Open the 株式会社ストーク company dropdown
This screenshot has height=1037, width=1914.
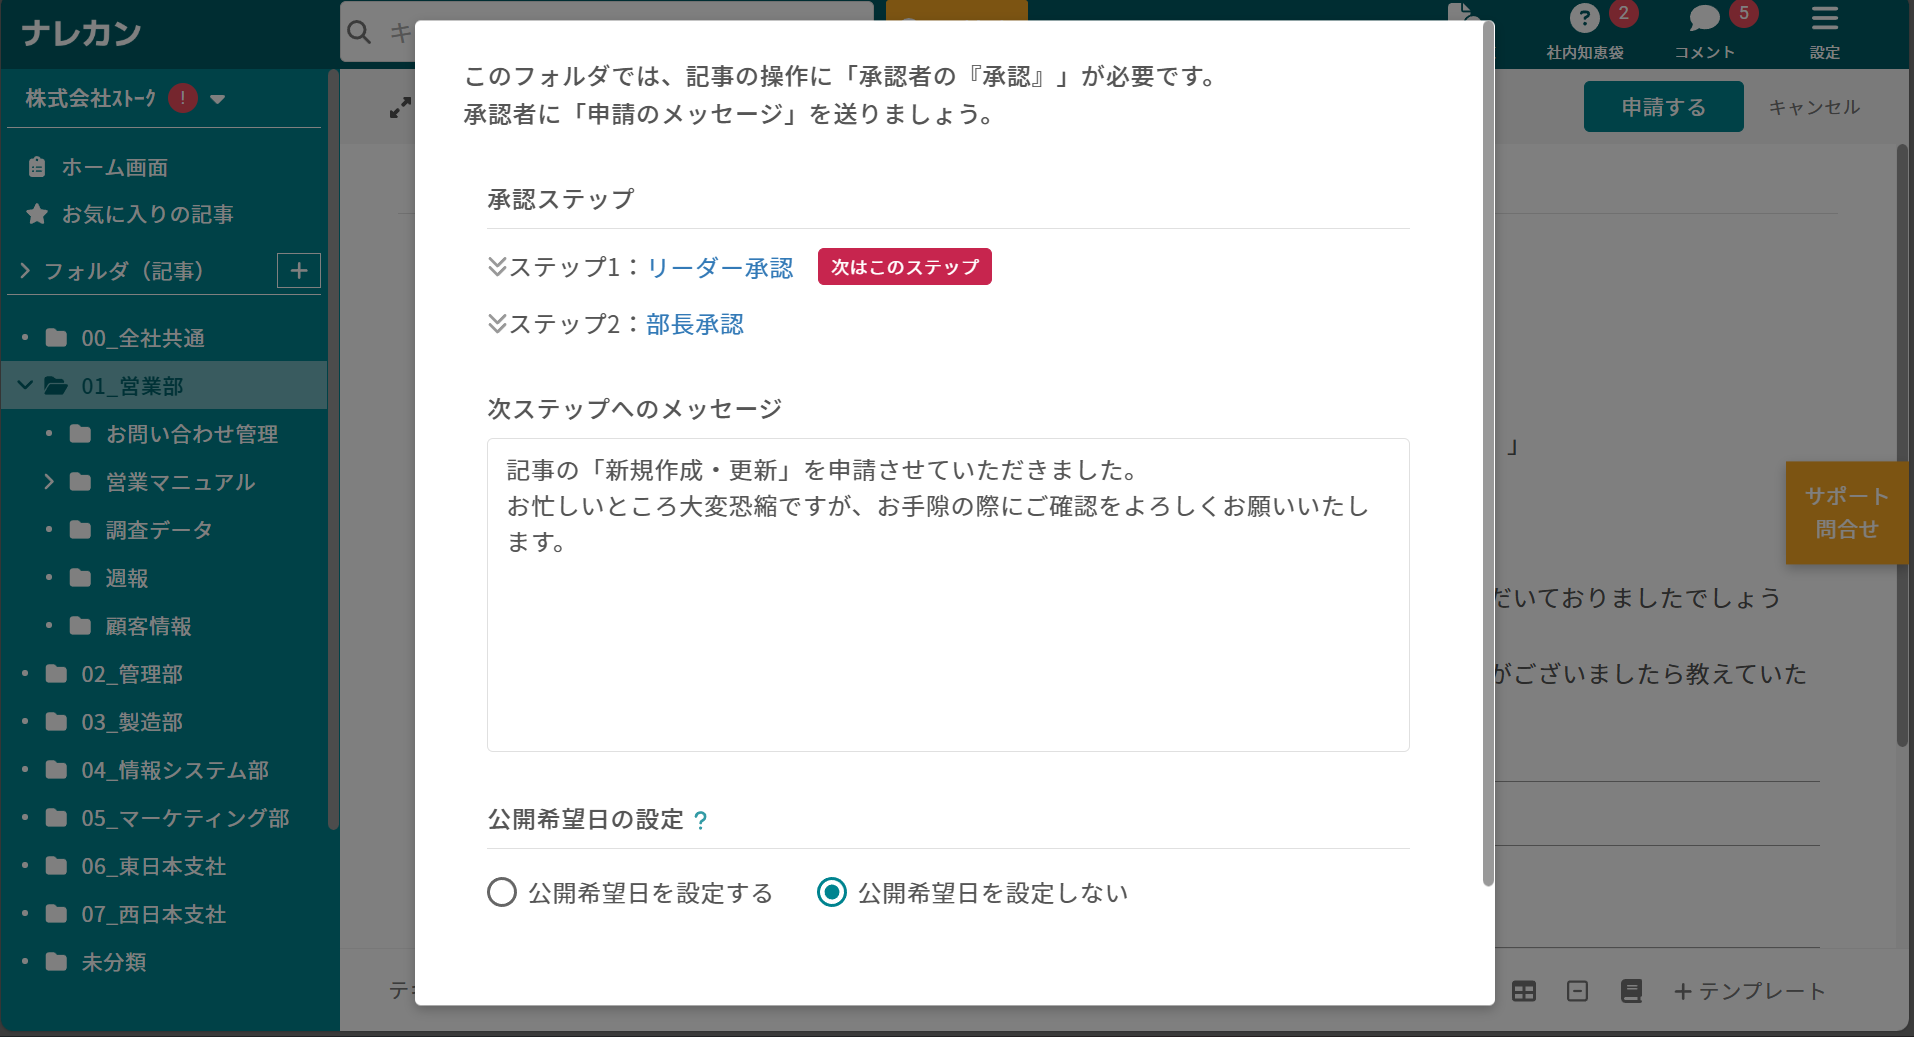[218, 98]
